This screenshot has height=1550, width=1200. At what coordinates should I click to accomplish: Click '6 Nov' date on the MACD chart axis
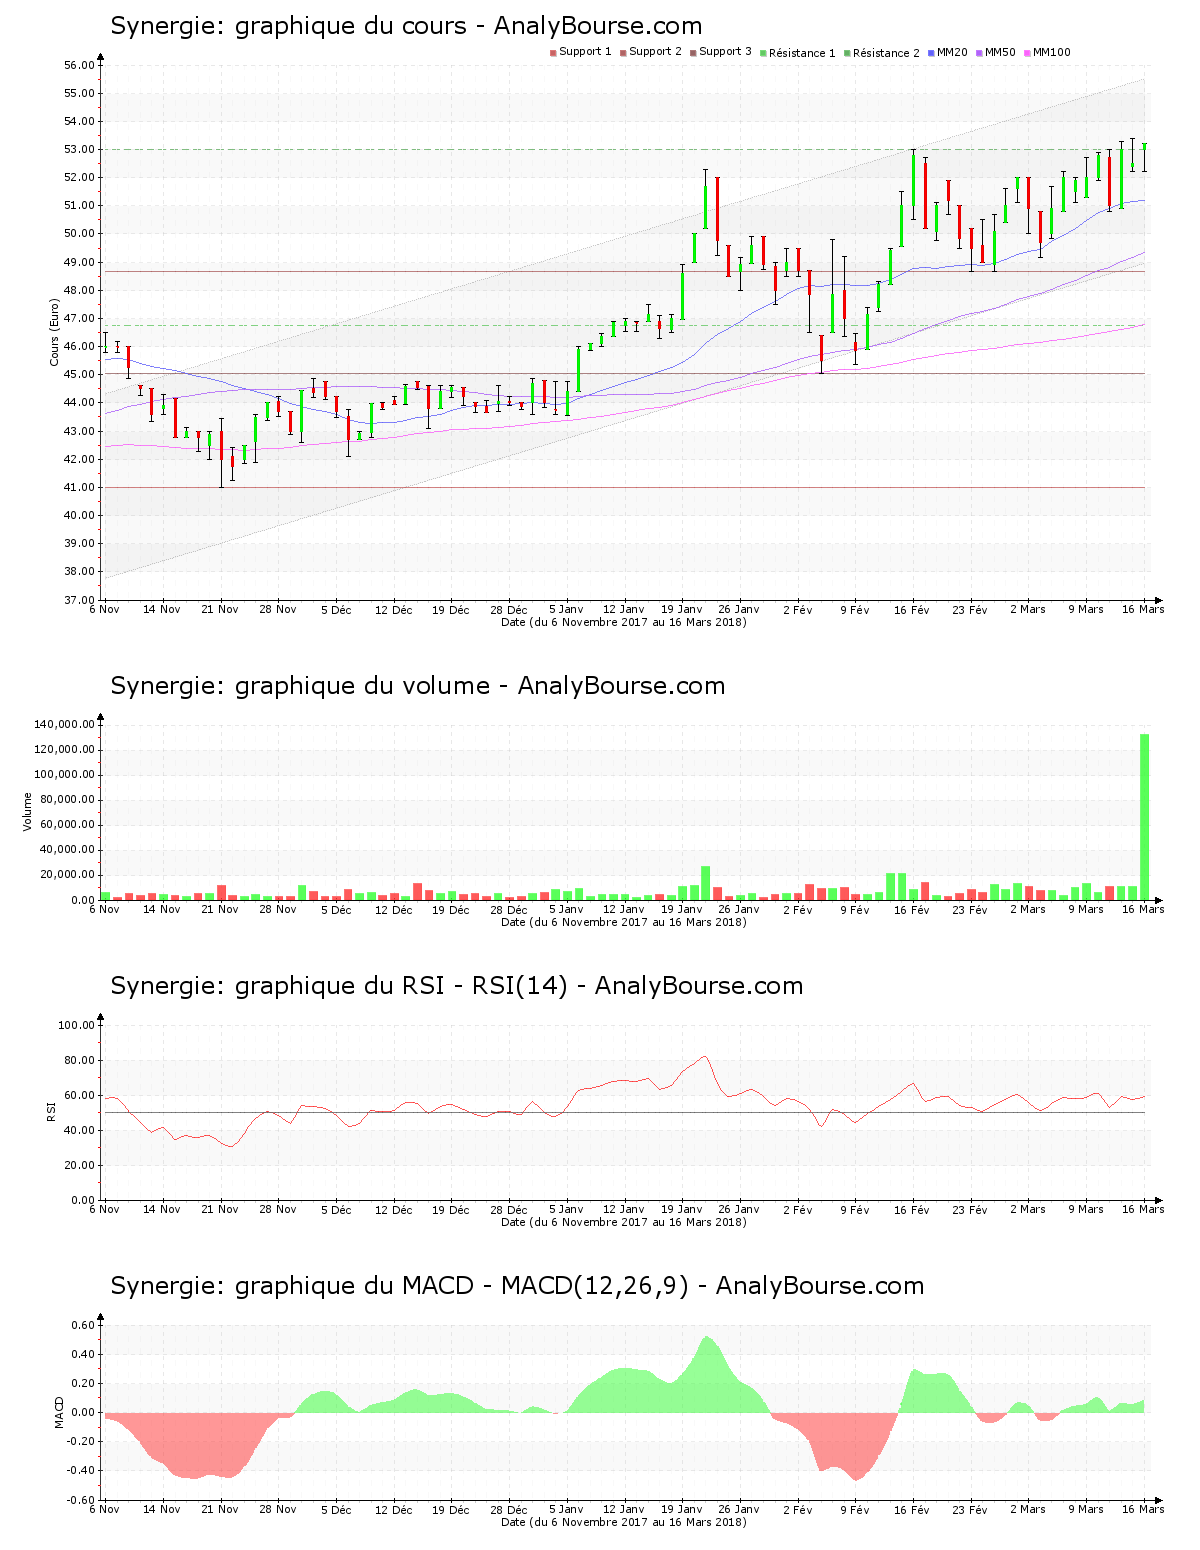point(105,1509)
